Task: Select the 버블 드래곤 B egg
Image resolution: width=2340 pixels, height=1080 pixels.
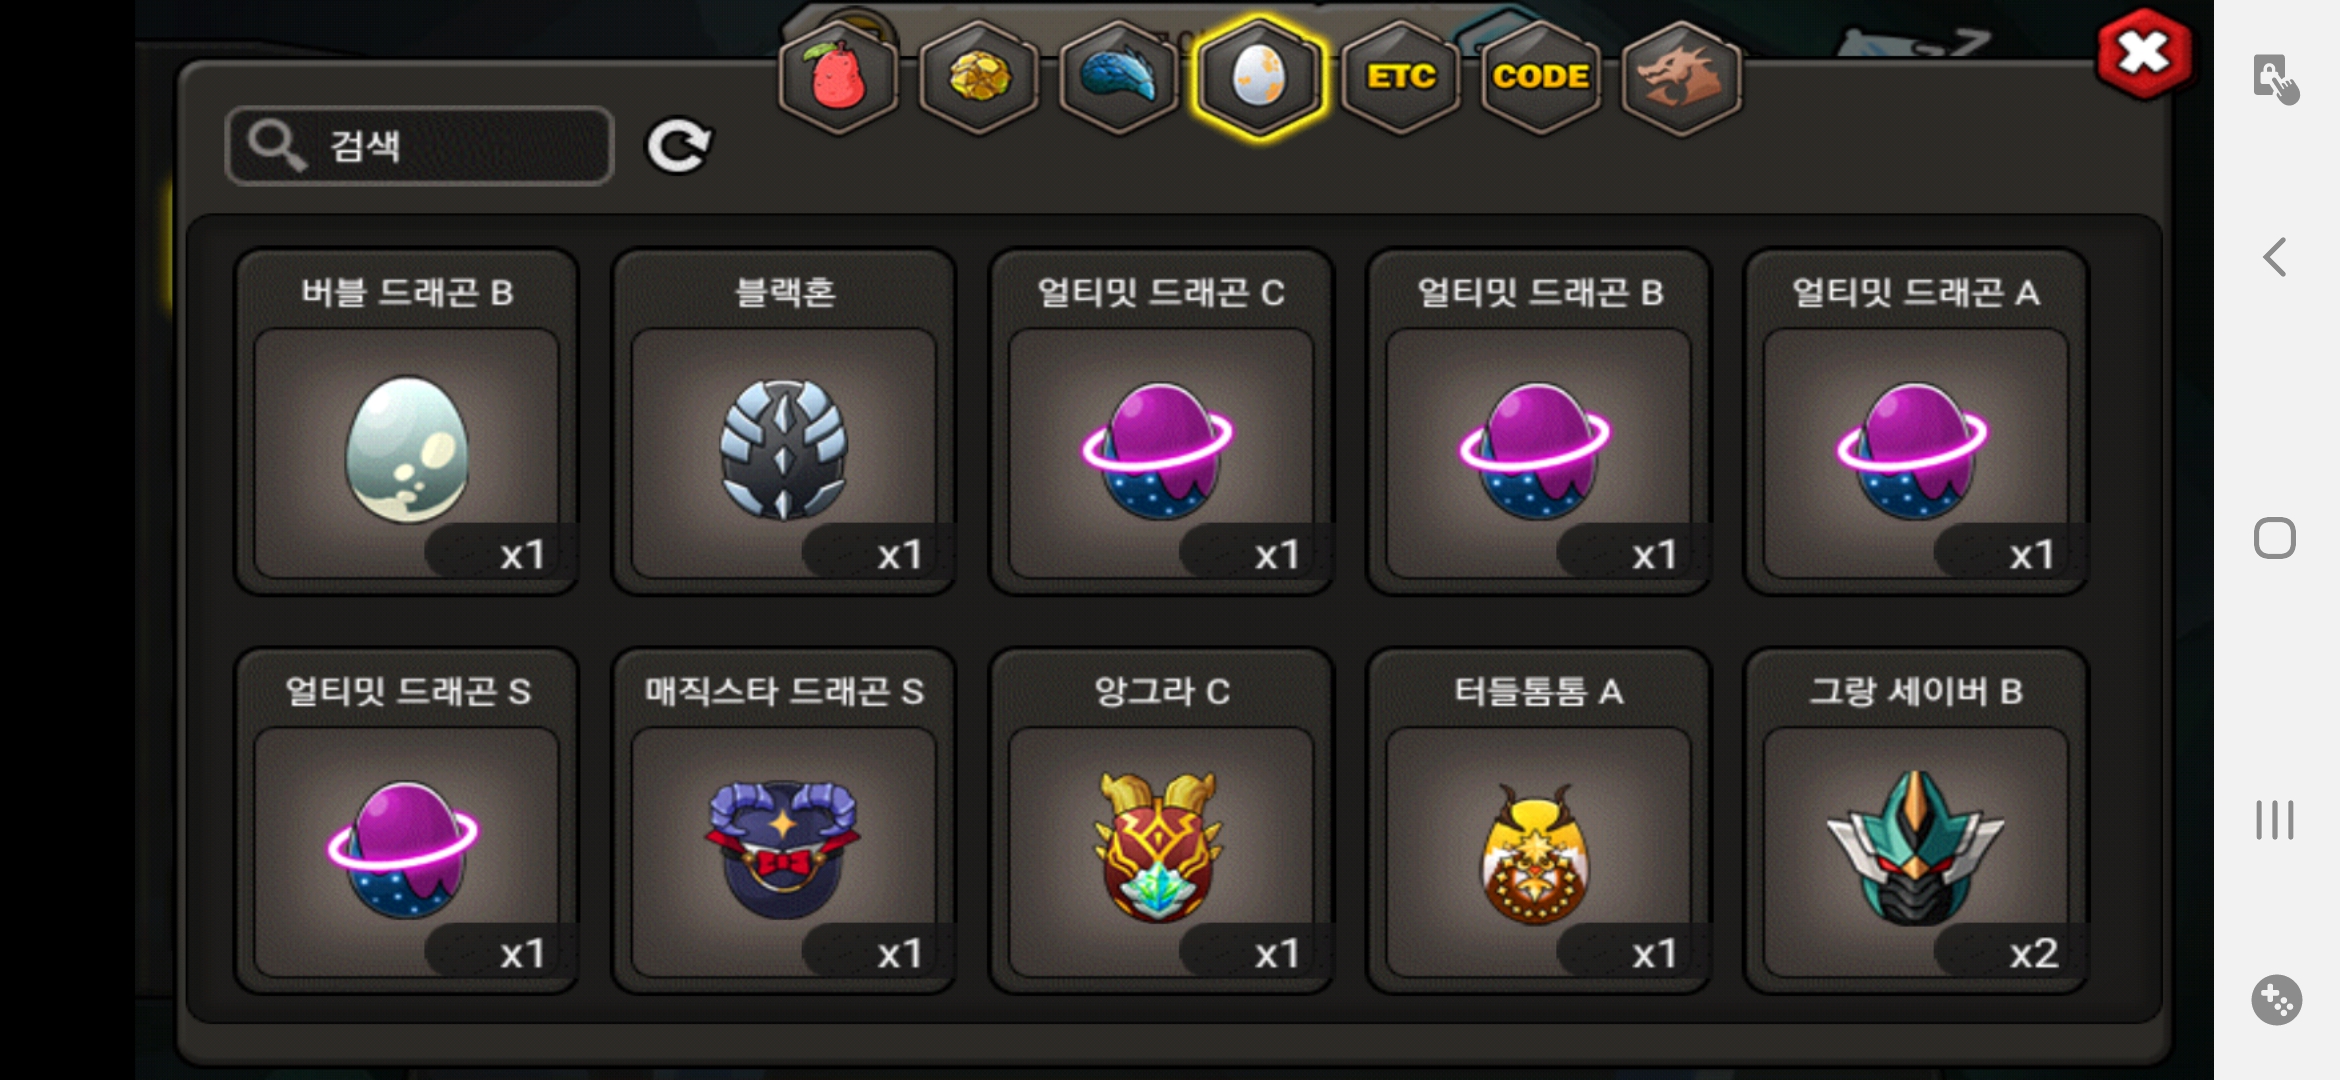Action: (407, 422)
